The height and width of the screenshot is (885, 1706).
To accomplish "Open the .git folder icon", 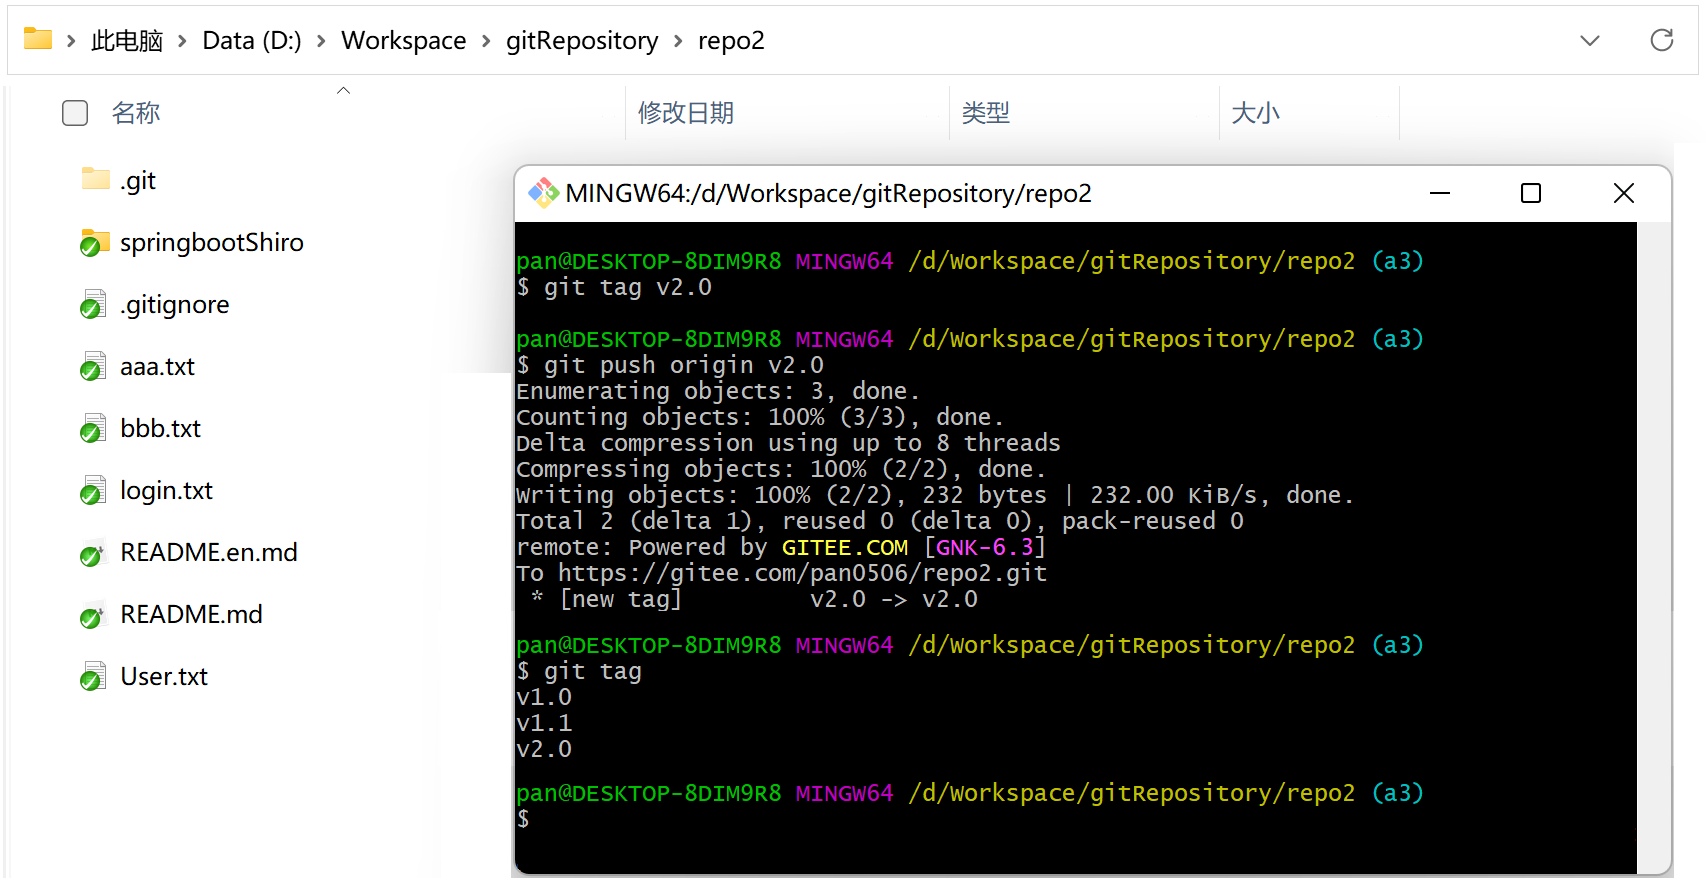I will pyautogui.click(x=95, y=180).
